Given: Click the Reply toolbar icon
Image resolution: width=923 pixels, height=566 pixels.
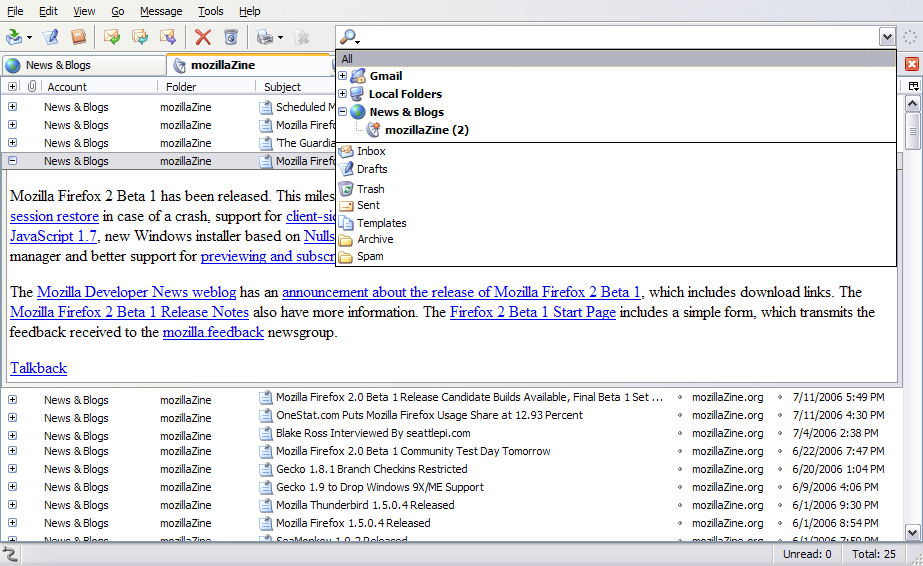Looking at the screenshot, I should [x=112, y=37].
